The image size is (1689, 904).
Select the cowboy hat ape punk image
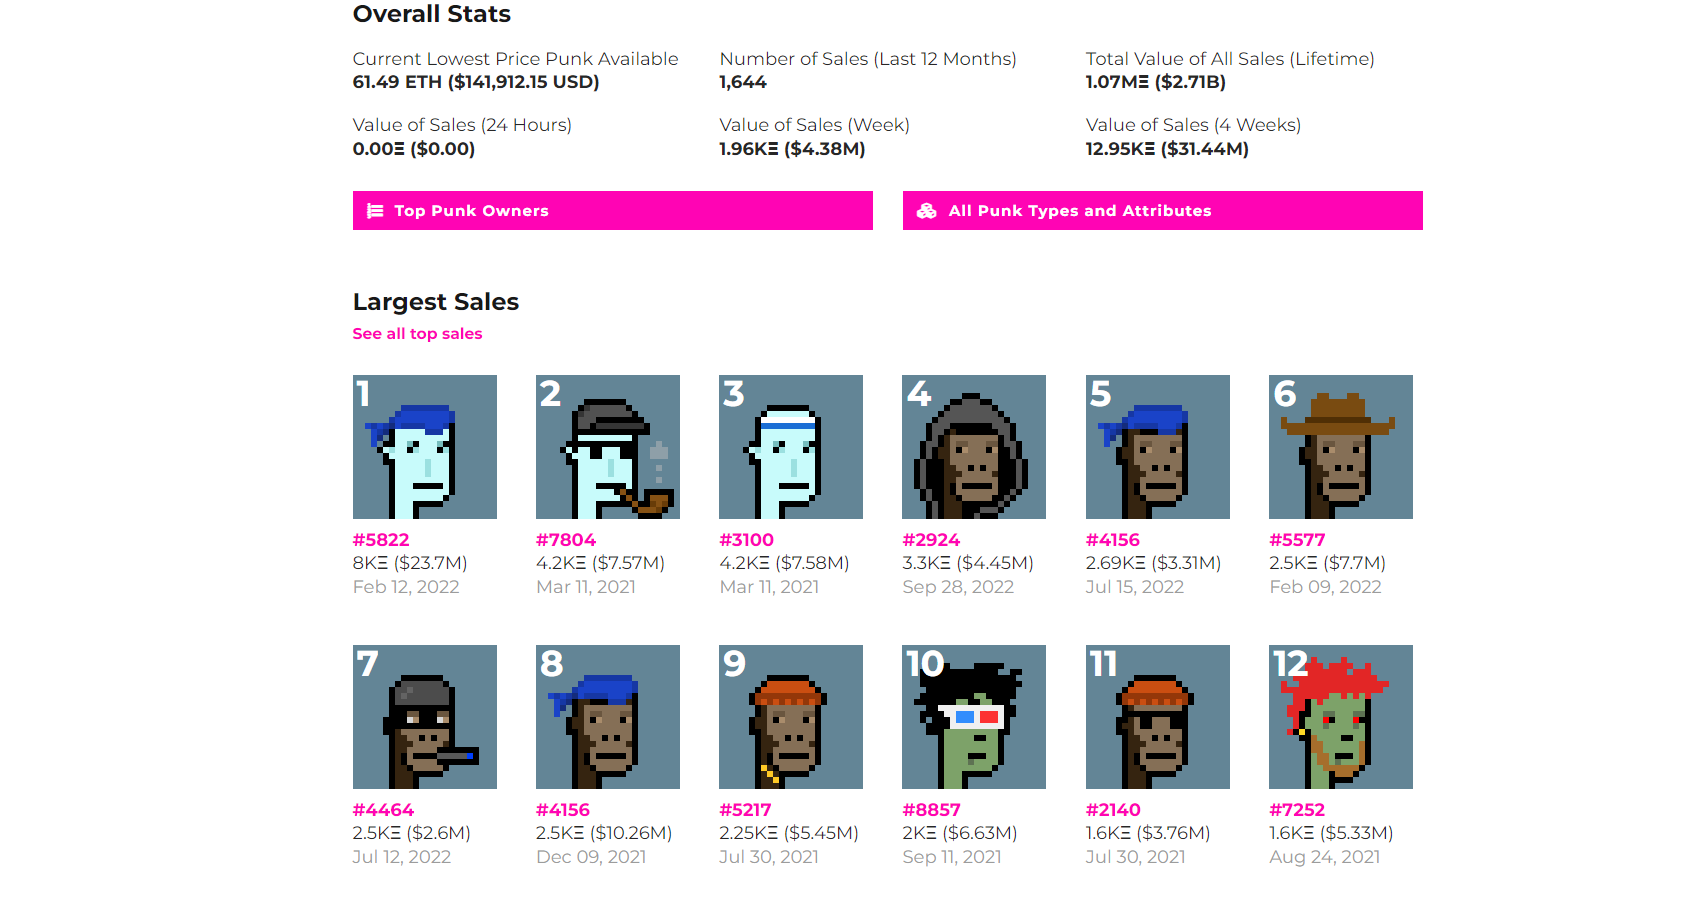pyautogui.click(x=1341, y=447)
